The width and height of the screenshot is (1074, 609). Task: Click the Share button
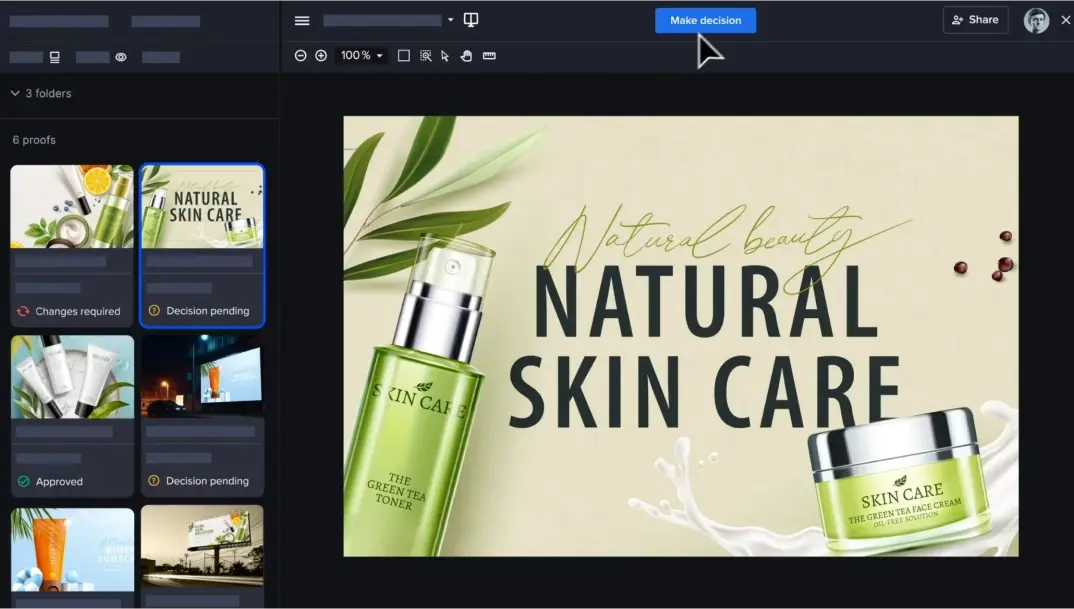pyautogui.click(x=975, y=20)
